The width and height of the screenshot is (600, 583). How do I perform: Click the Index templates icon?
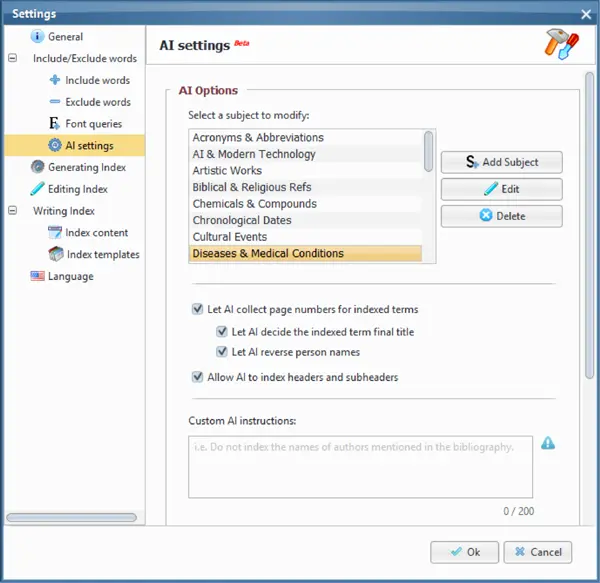click(x=56, y=254)
